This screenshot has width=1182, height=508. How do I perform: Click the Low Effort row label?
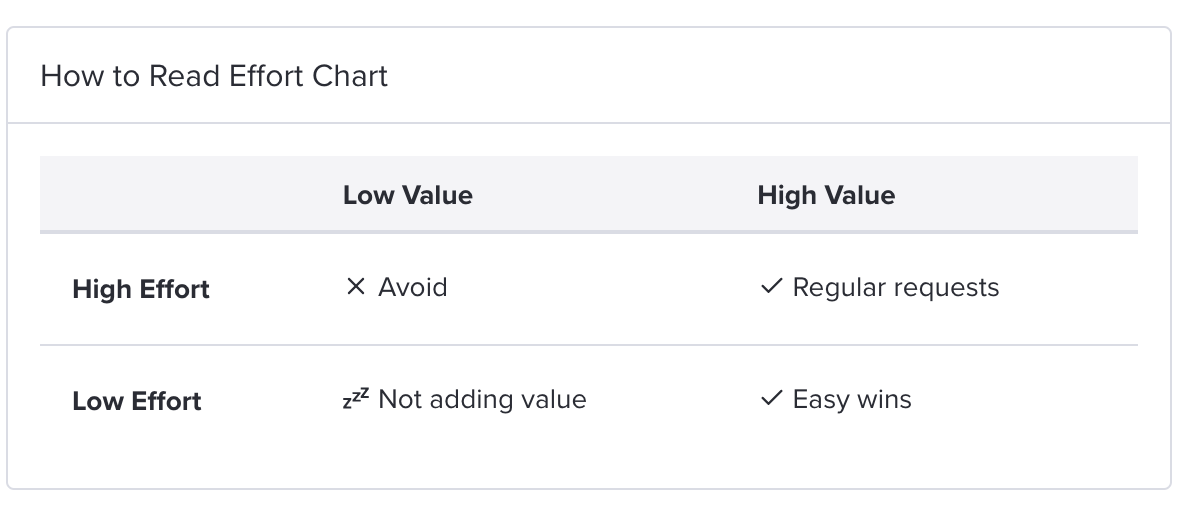(x=136, y=401)
